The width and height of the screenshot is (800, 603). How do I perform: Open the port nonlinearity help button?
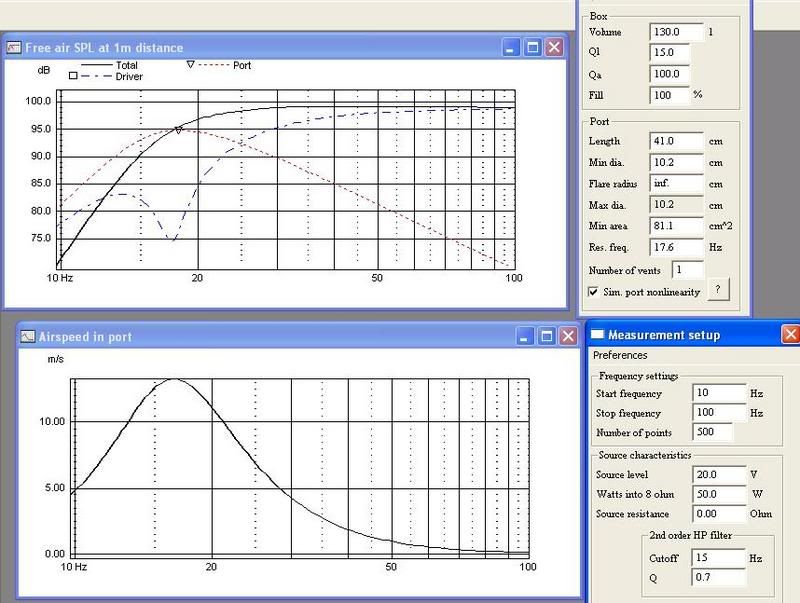718,289
